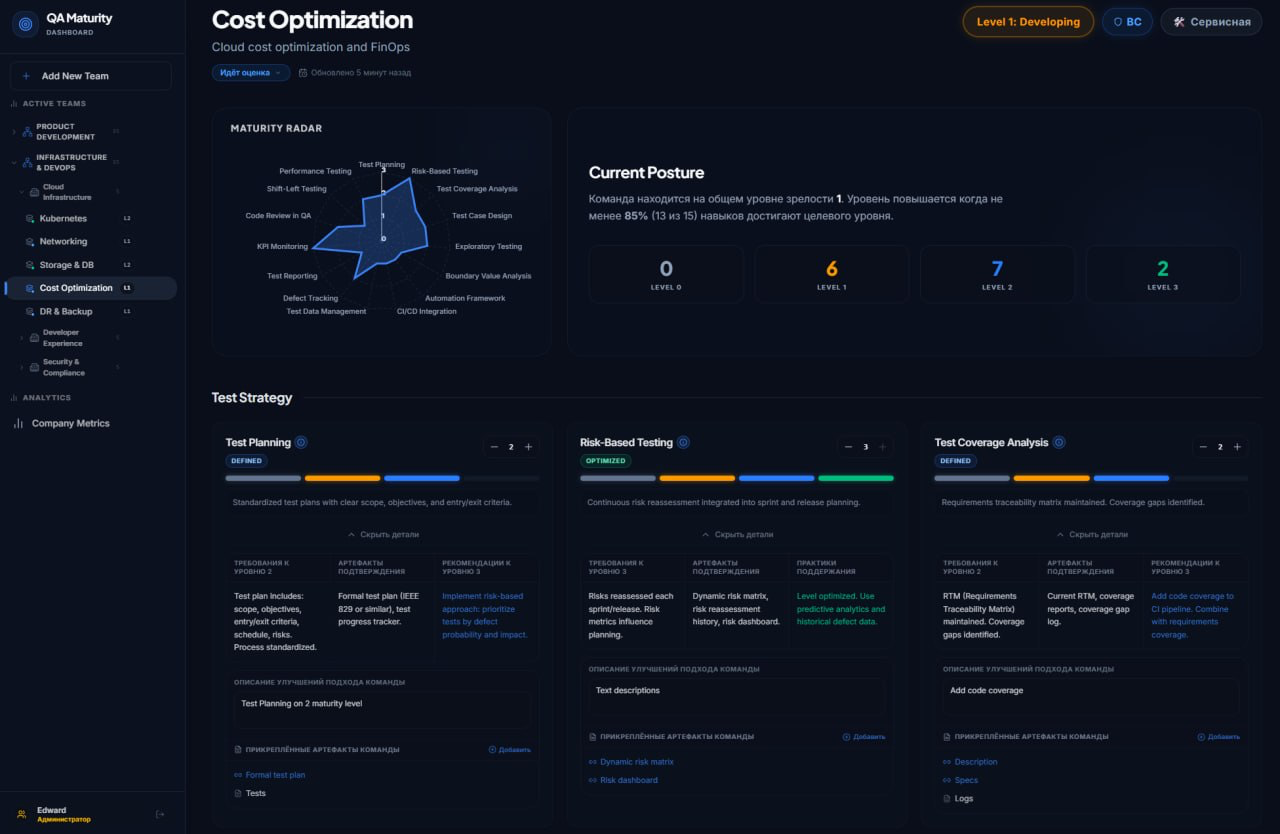Screen dimensions: 1280x834
Task: Click the Level 2 count card showing 7
Action: (x=997, y=274)
